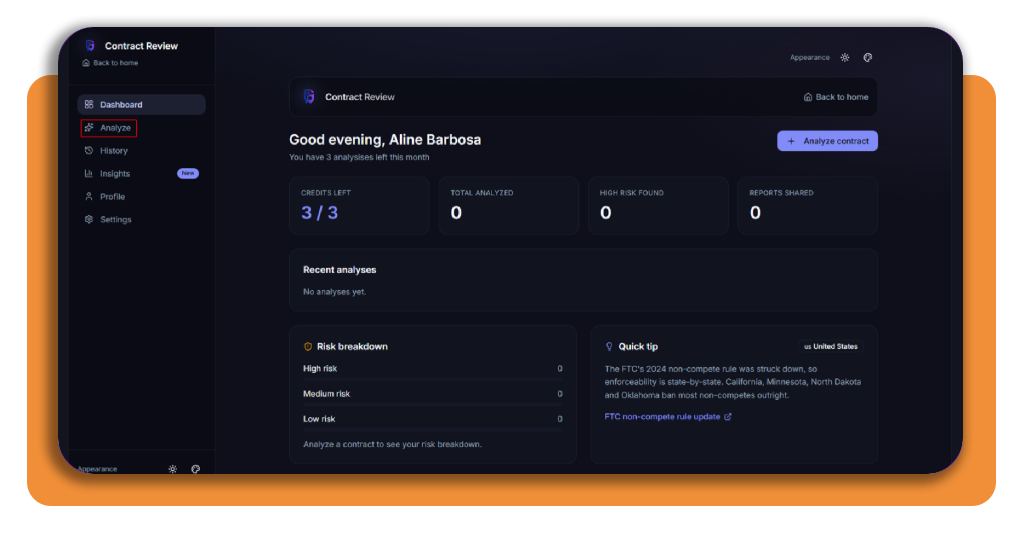Open the Dashboard sidebar item
Viewport: 1024px width, 536px height.
pyautogui.click(x=141, y=104)
